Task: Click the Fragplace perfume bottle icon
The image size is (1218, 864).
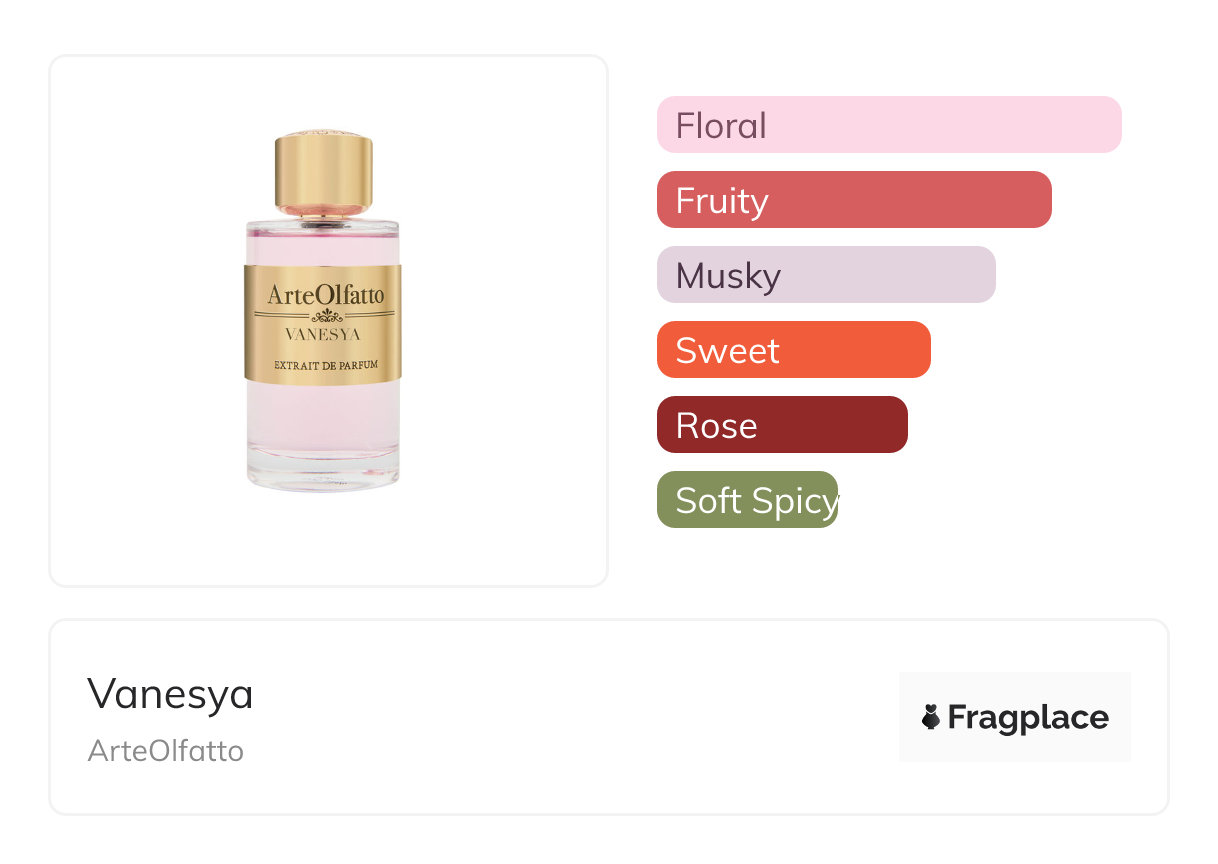Action: coord(931,717)
